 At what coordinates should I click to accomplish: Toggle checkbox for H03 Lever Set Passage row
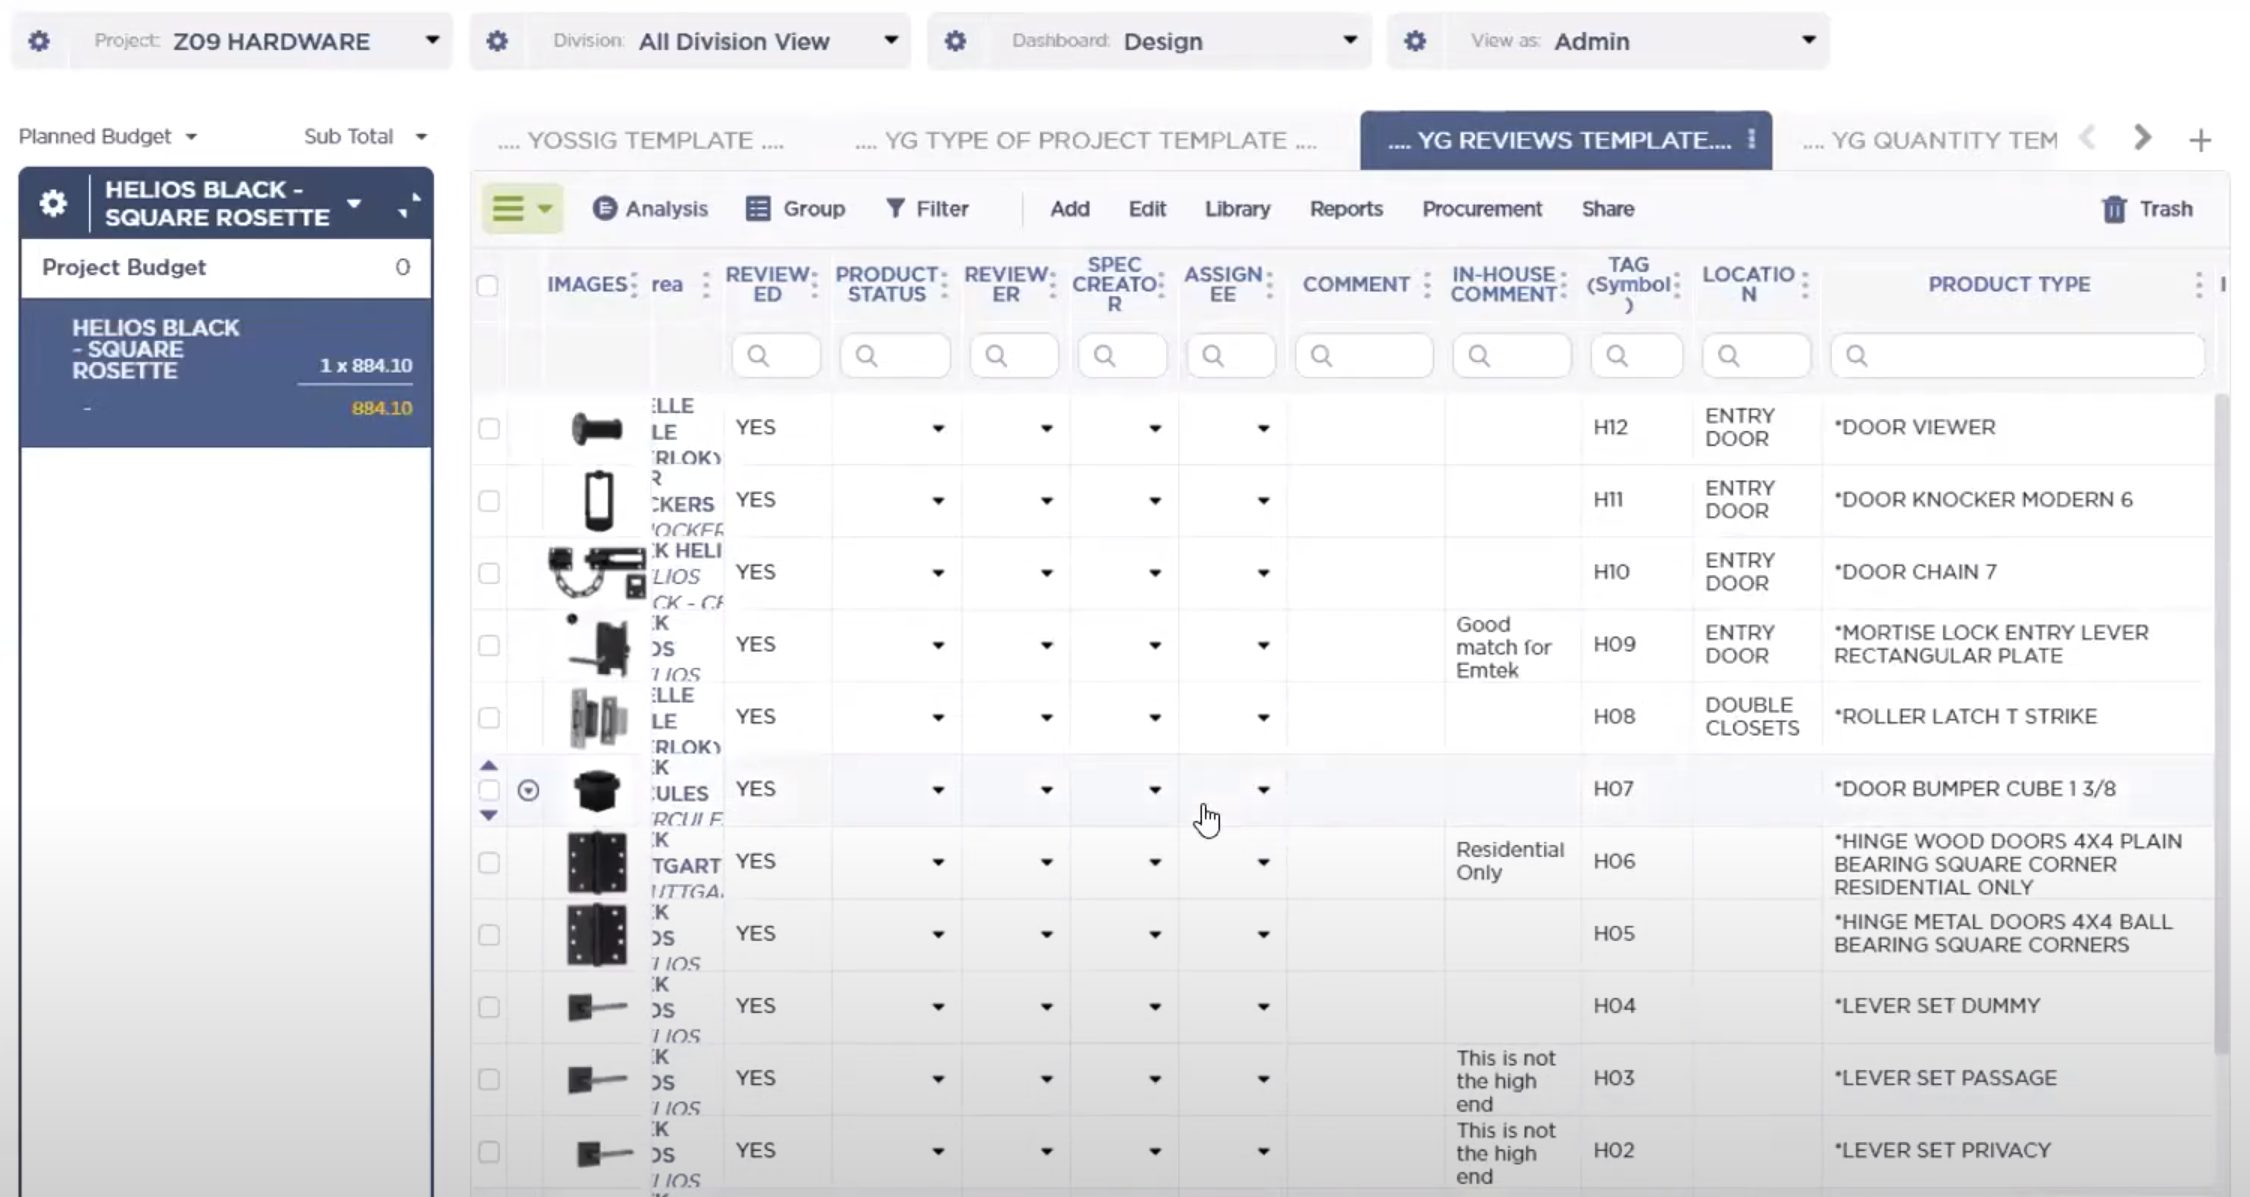488,1078
